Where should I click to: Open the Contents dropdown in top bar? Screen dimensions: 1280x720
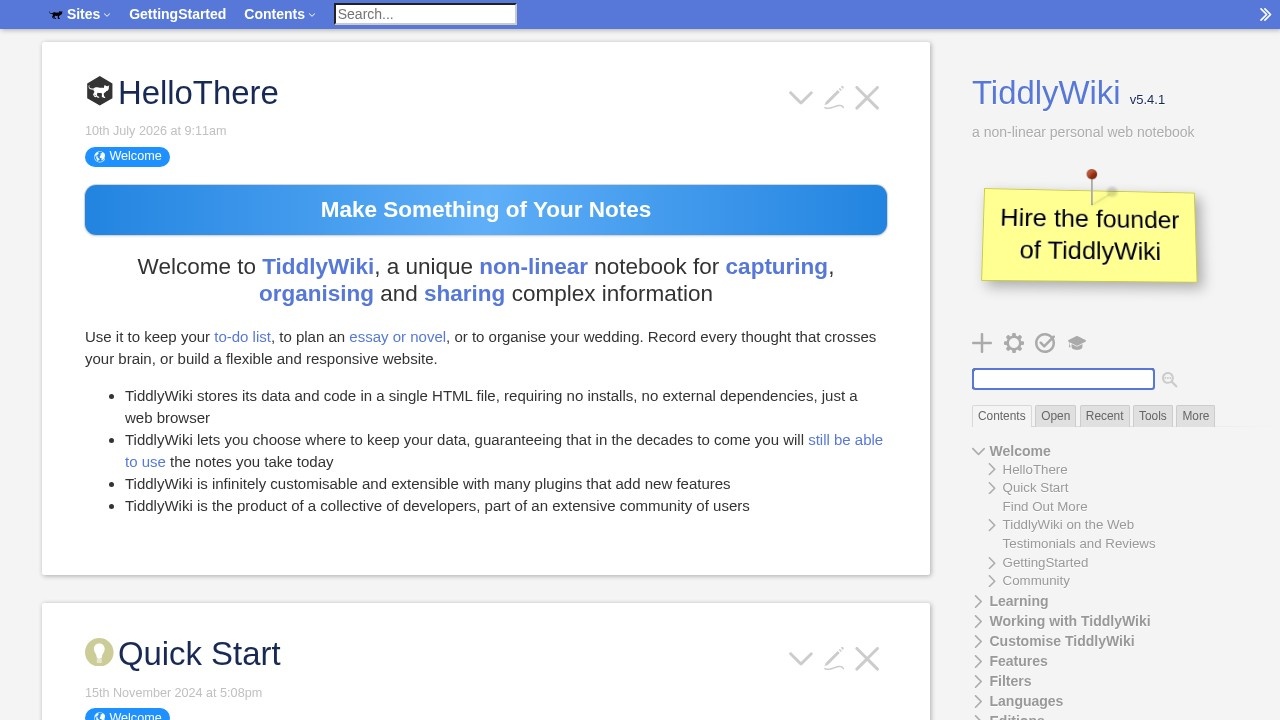[x=280, y=14]
